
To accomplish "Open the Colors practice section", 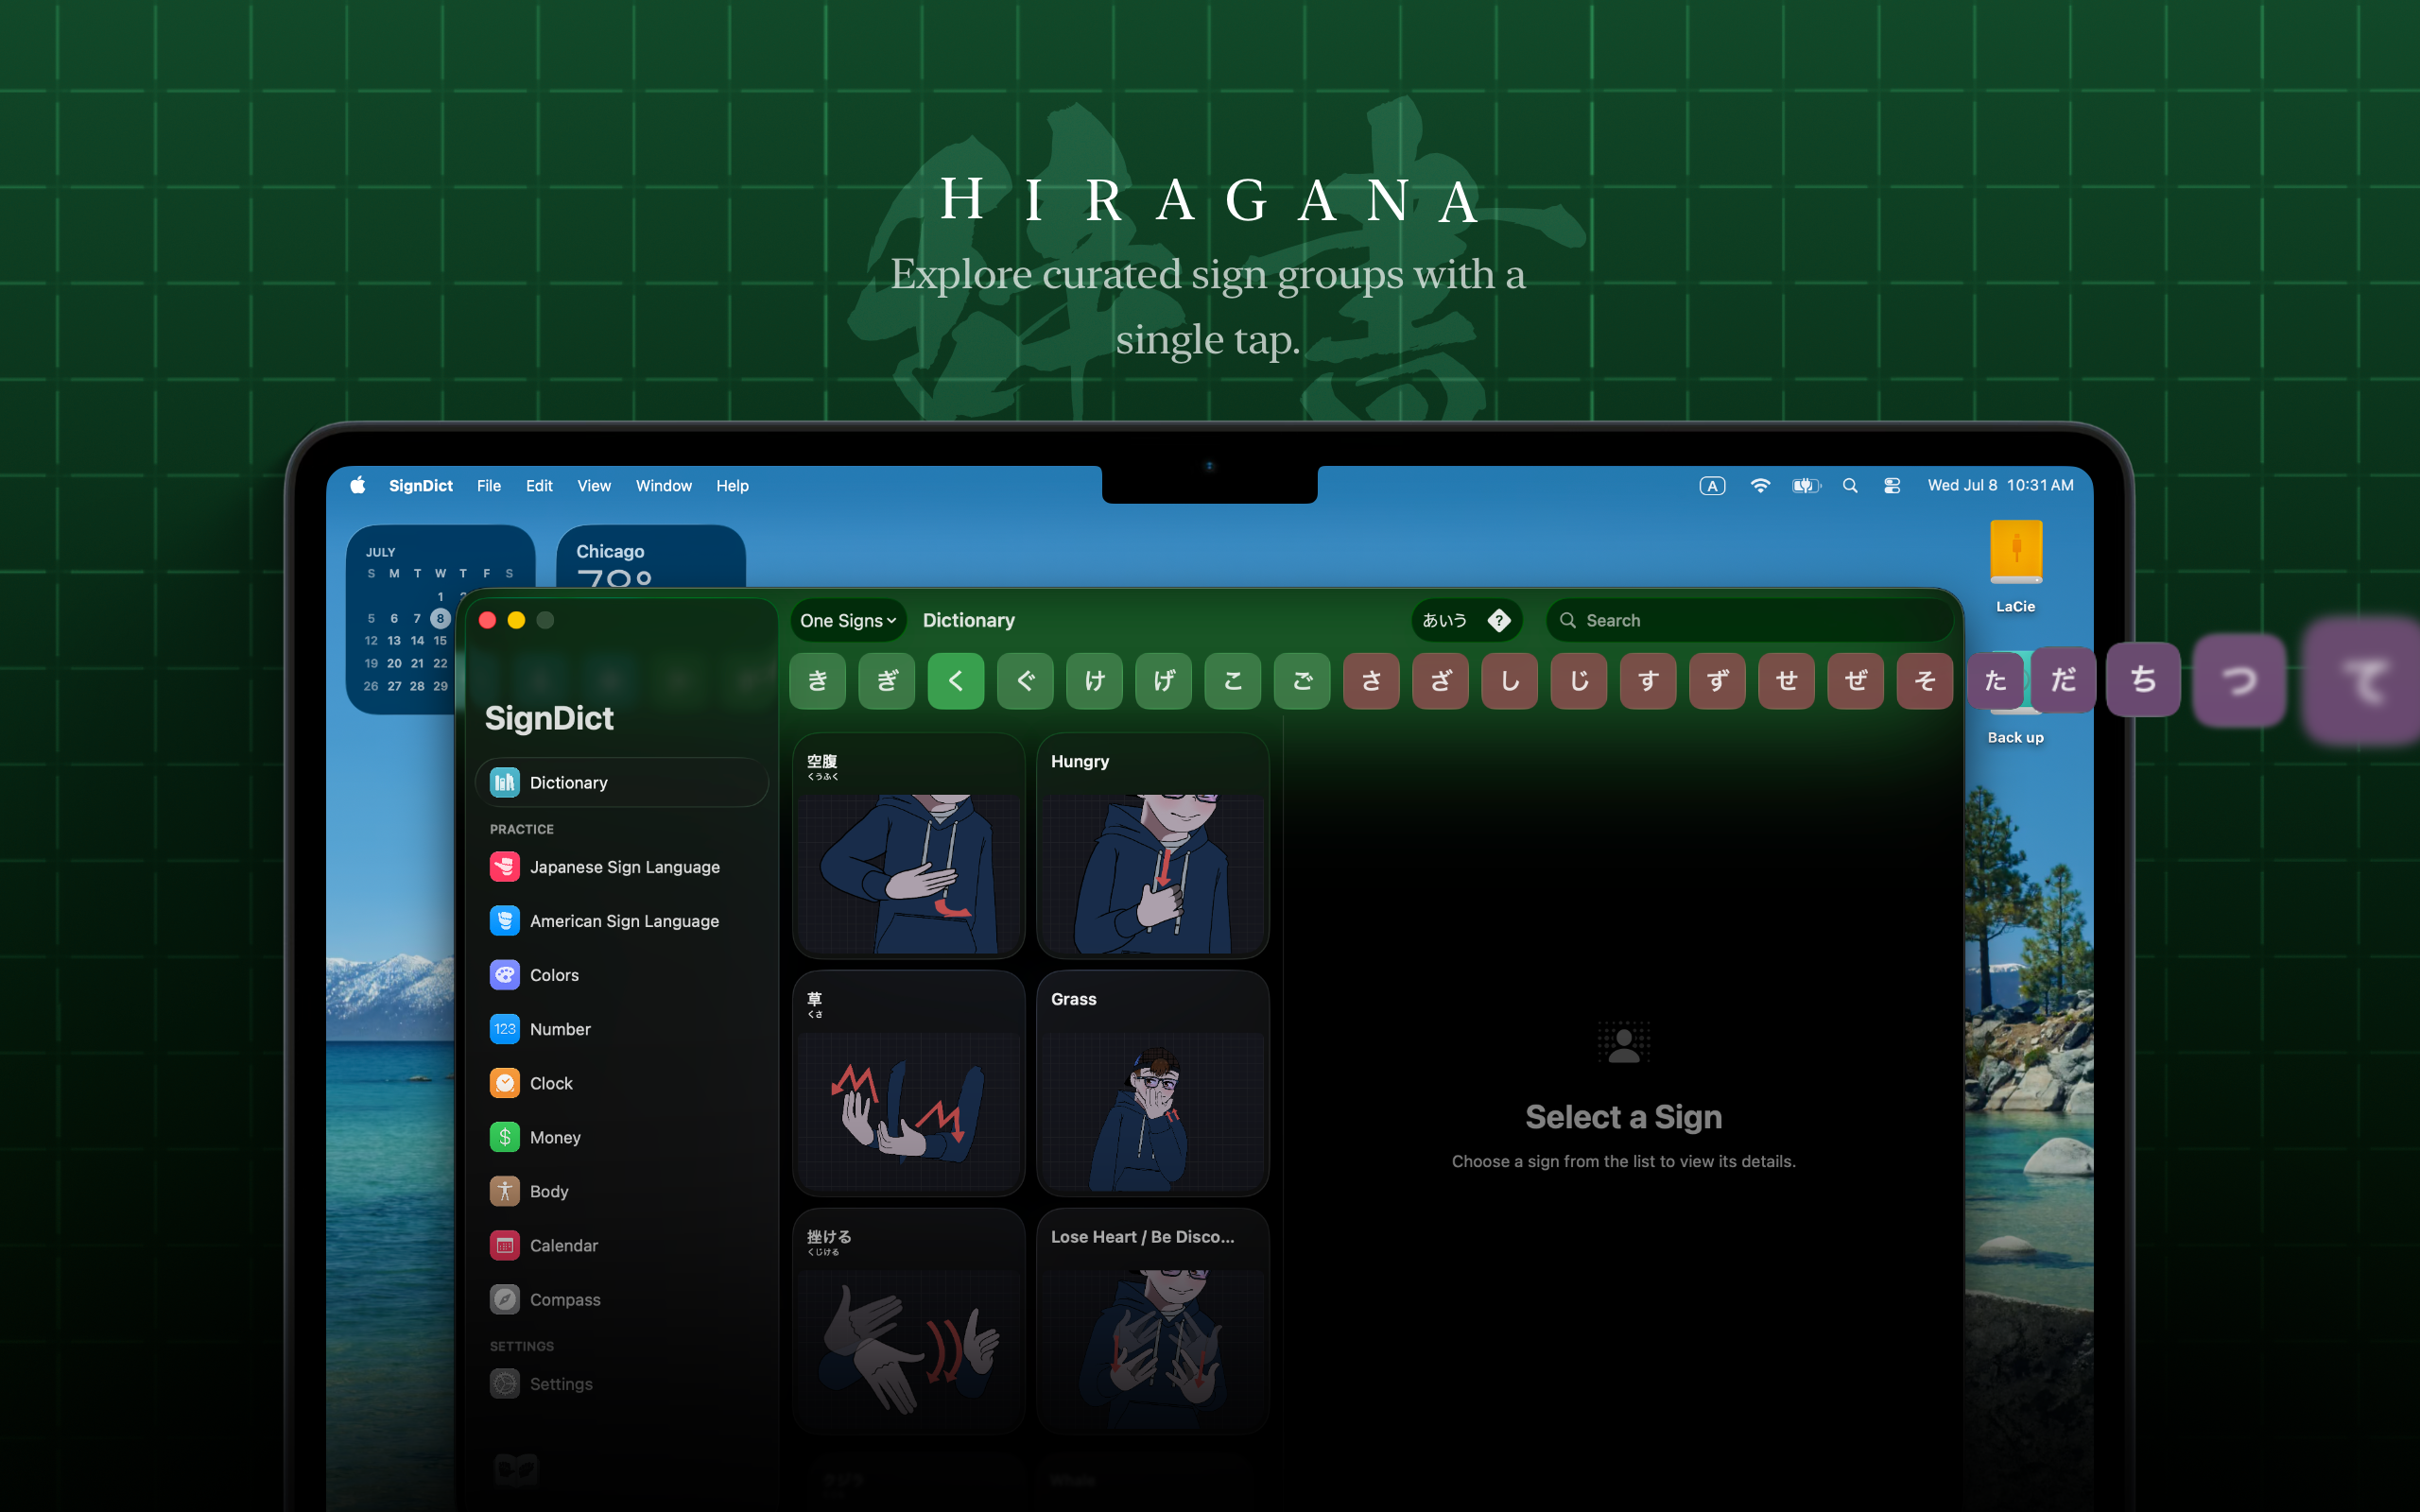I will coord(621,975).
